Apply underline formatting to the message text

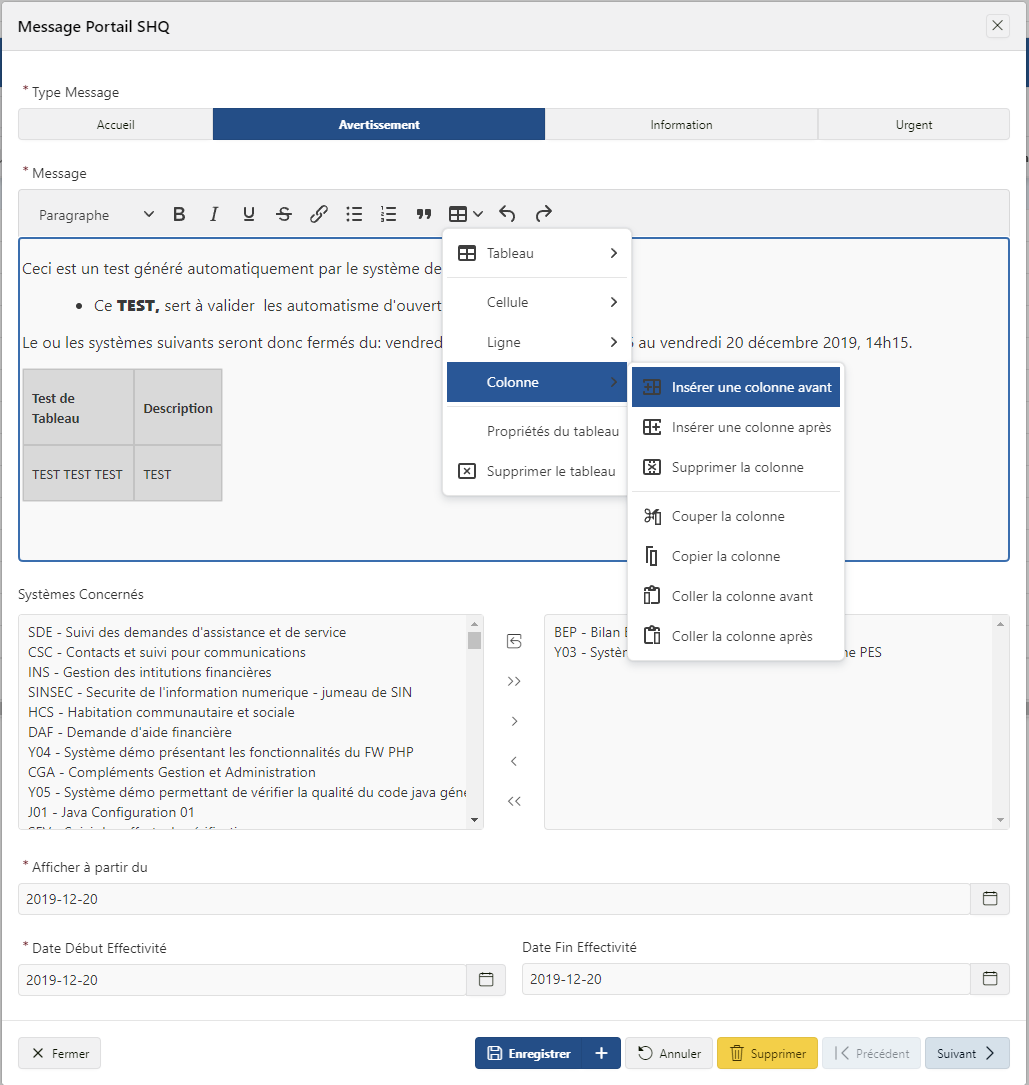tap(249, 213)
